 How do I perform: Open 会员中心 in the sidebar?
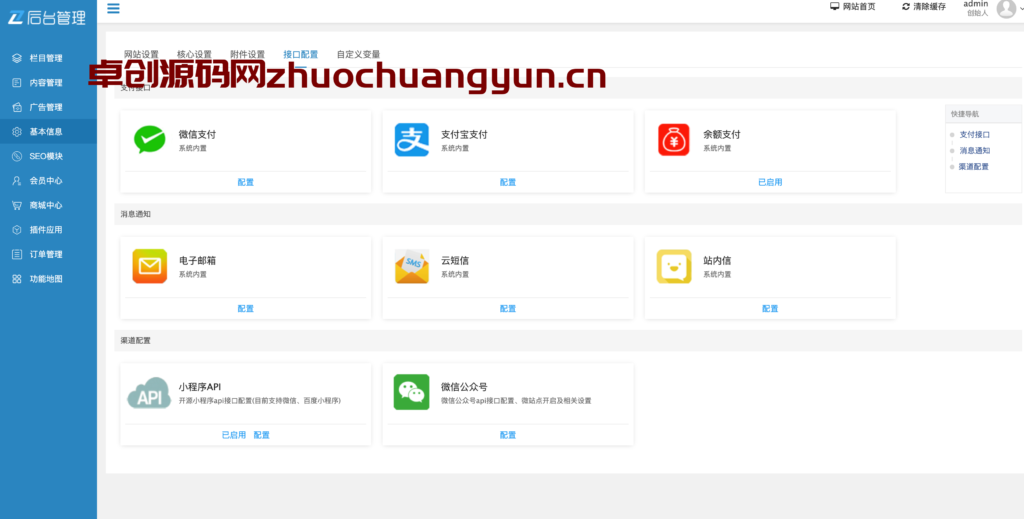tap(48, 181)
